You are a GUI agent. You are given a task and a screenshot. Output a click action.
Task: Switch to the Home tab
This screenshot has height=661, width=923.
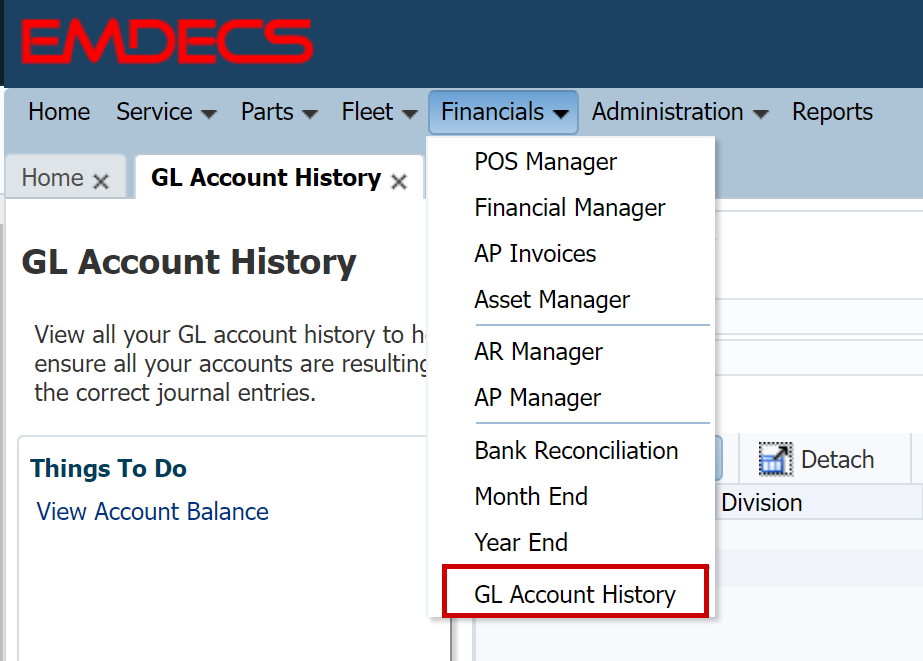(x=52, y=178)
